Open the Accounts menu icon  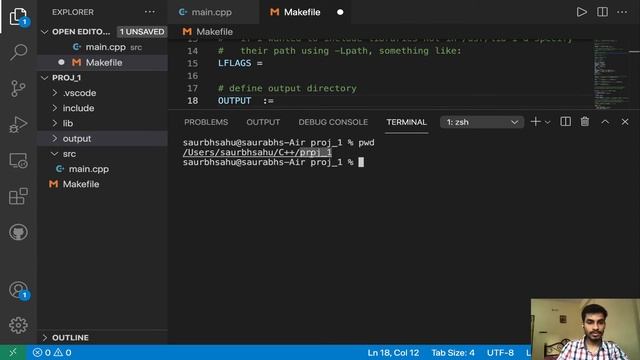18,290
